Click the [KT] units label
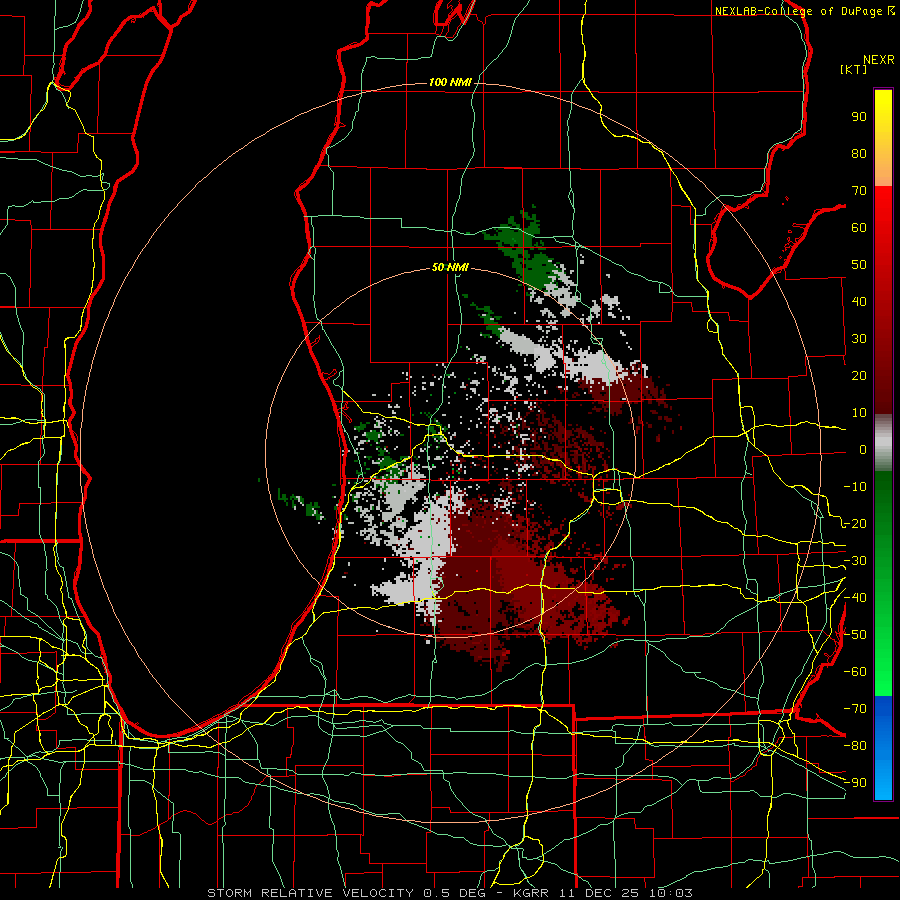Image resolution: width=900 pixels, height=900 pixels. [x=854, y=69]
